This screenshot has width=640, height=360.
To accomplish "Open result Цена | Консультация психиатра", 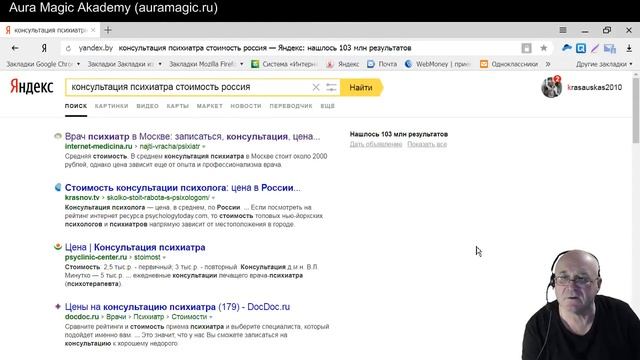I will (x=135, y=247).
